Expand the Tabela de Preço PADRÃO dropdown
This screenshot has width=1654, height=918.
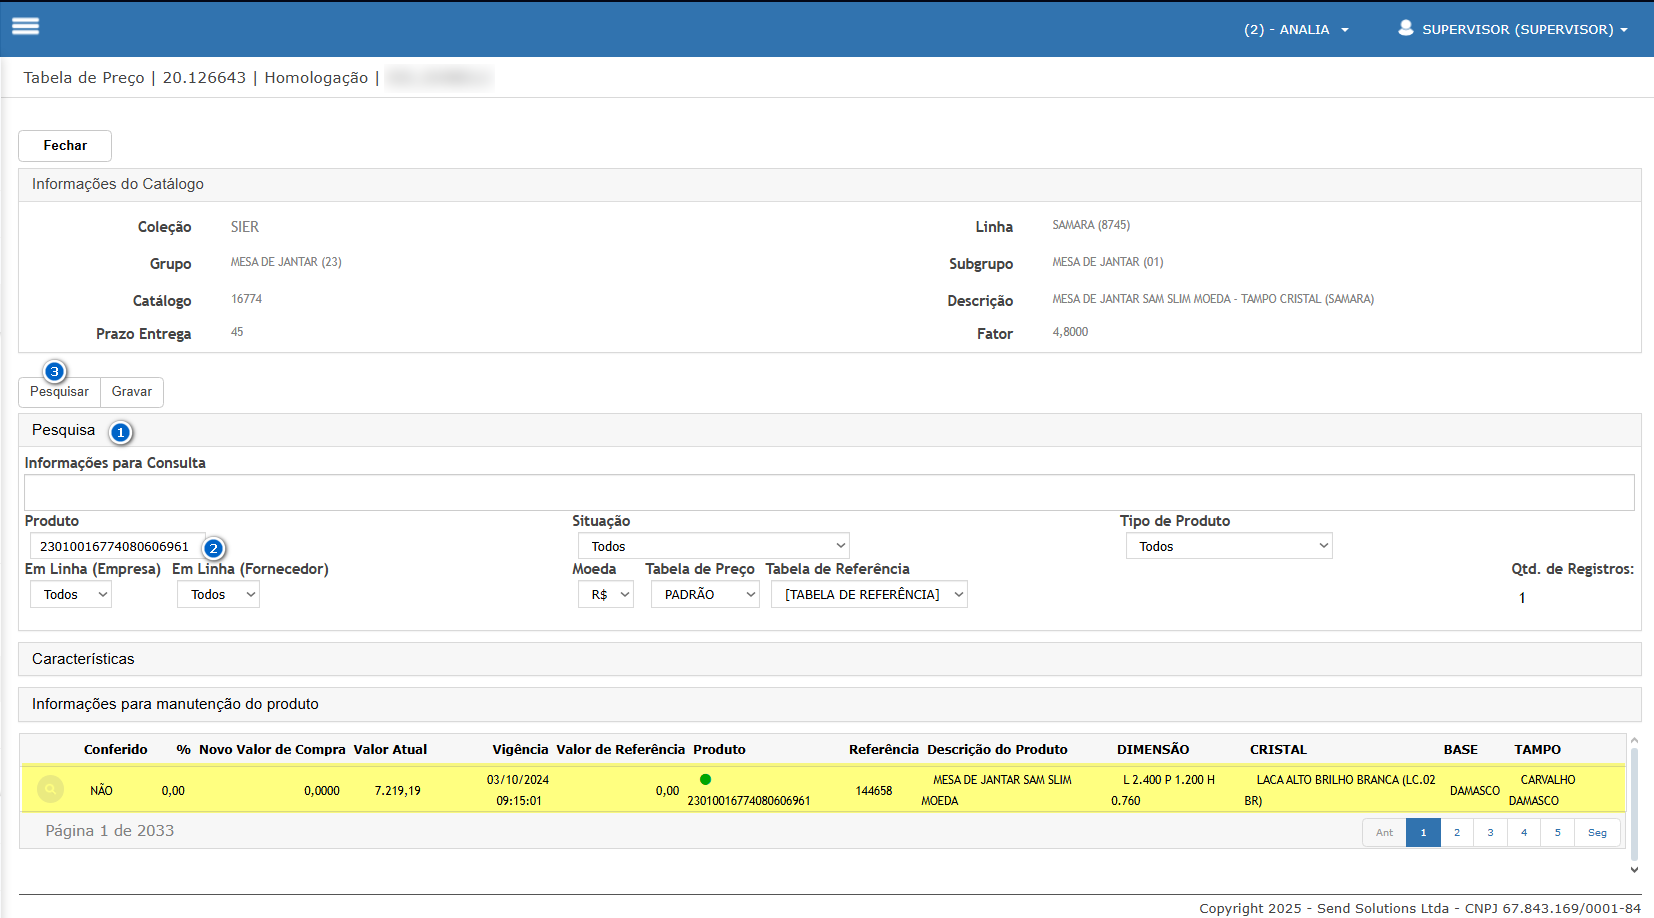click(705, 594)
